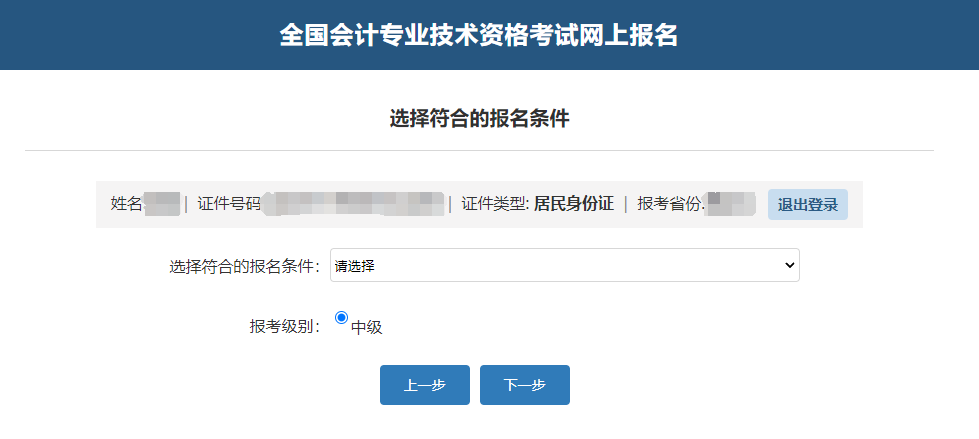Click the 退出登录 logout button
Image resolution: width=979 pixels, height=439 pixels.
click(x=807, y=204)
